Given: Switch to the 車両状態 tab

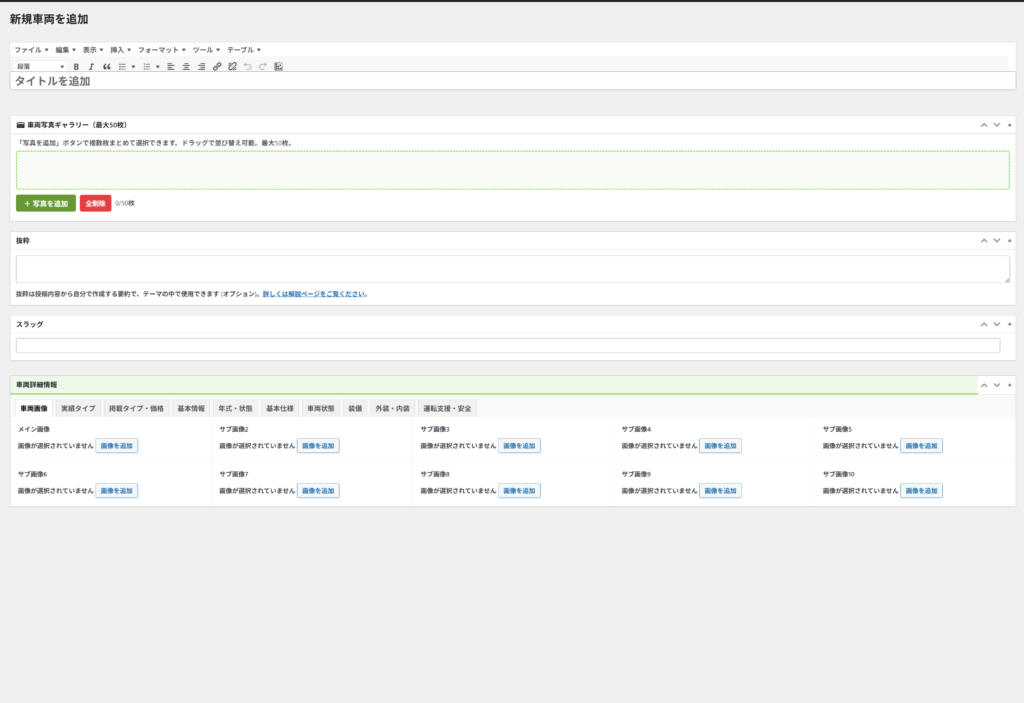Looking at the screenshot, I should (321, 408).
